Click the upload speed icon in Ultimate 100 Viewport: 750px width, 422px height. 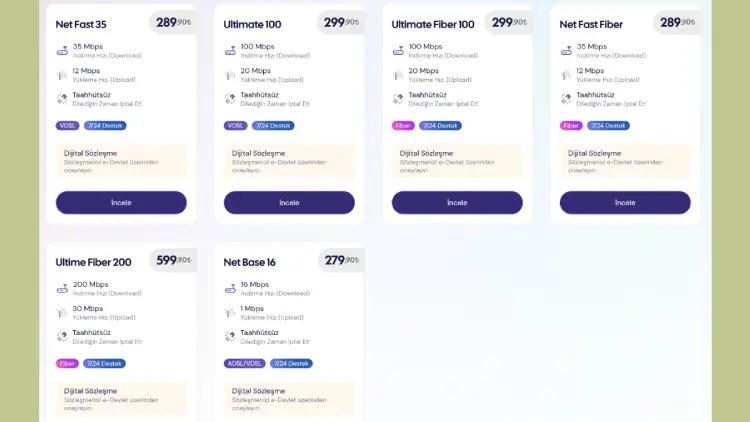click(230, 74)
